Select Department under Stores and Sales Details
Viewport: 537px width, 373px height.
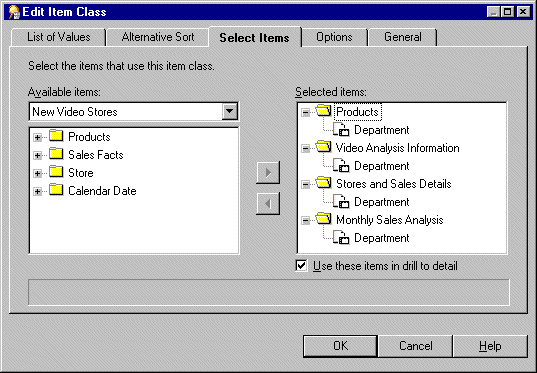click(x=382, y=202)
